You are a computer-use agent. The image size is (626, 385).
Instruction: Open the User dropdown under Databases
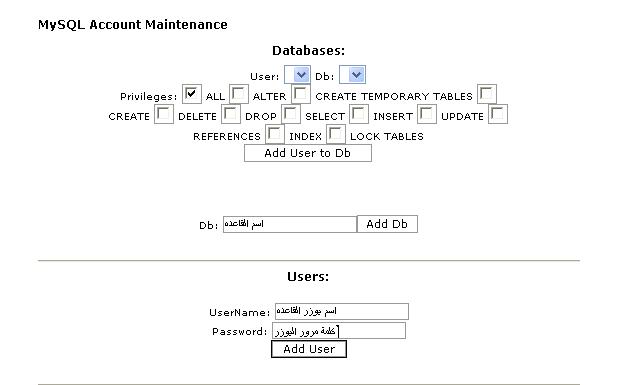pyautogui.click(x=297, y=75)
